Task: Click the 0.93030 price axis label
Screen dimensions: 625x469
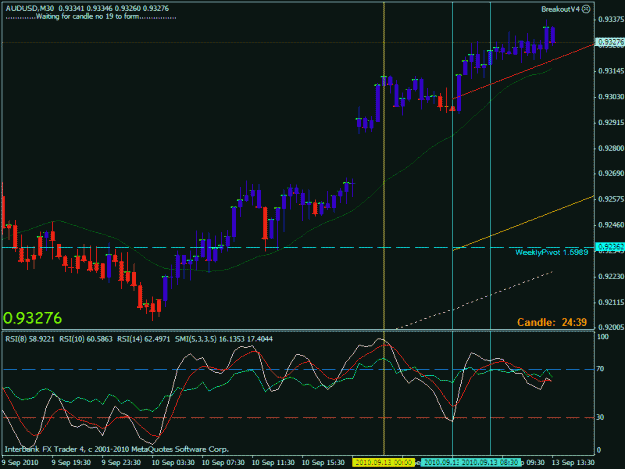Action: click(x=611, y=97)
